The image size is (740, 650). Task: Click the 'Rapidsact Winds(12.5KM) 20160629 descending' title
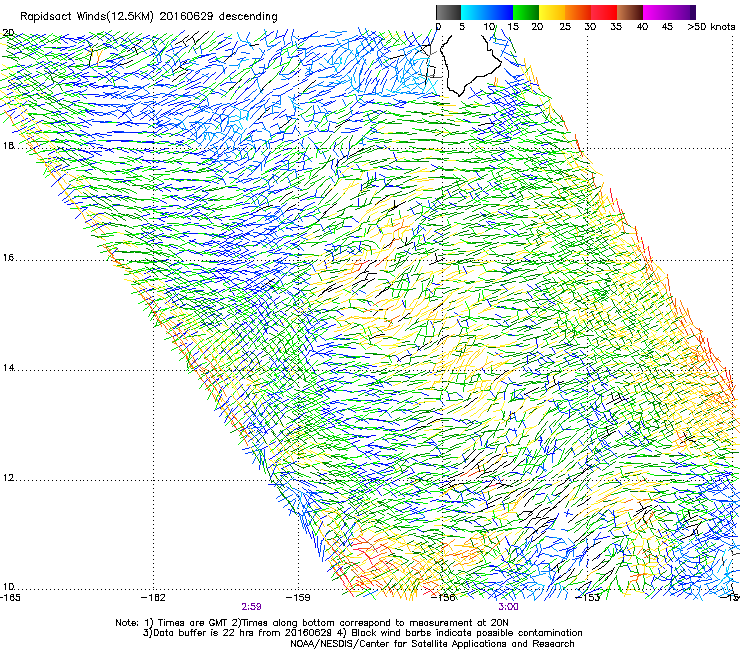(x=149, y=16)
